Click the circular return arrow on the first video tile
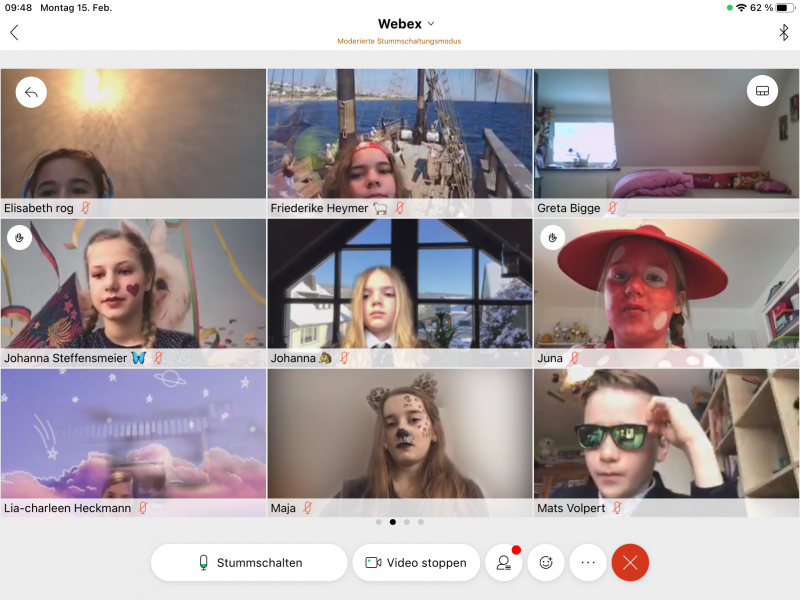 tap(31, 92)
